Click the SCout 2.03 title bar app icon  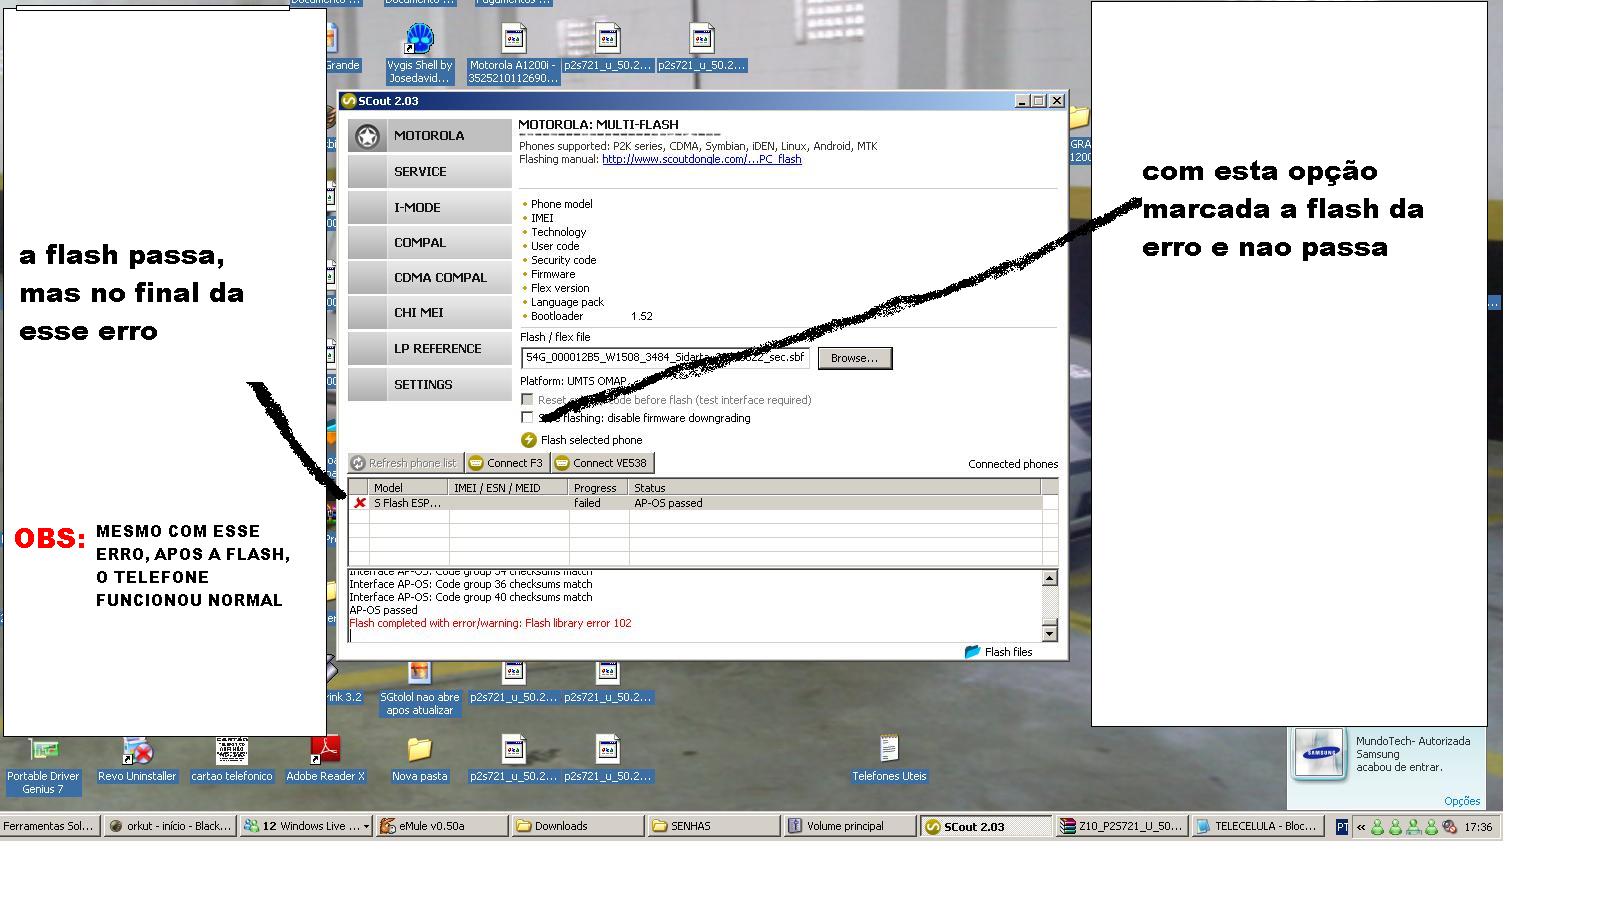click(x=349, y=101)
